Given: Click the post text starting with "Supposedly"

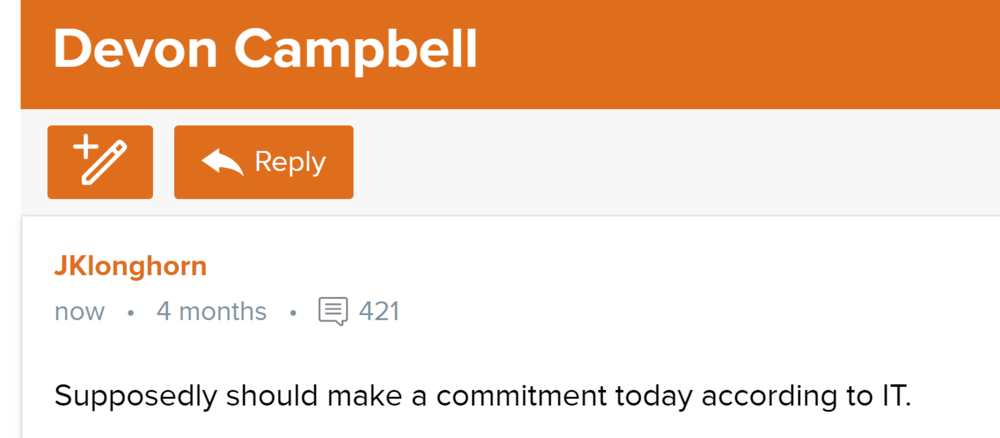Looking at the screenshot, I should tap(482, 395).
